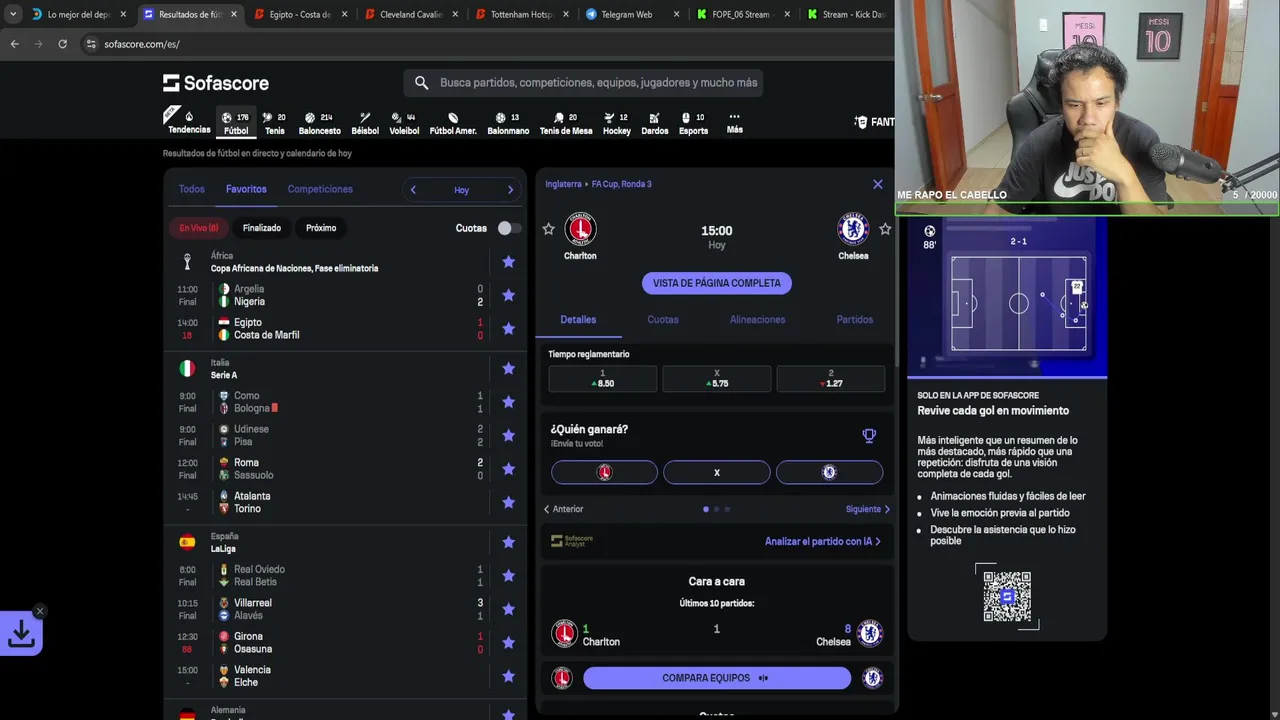Vote X for a draw
The height and width of the screenshot is (720, 1280).
click(x=716, y=472)
